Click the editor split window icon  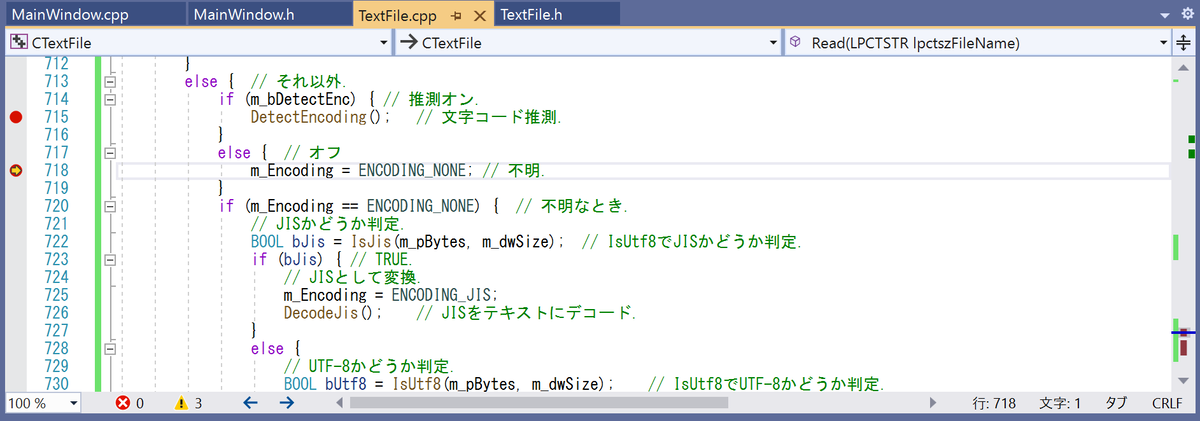1184,43
